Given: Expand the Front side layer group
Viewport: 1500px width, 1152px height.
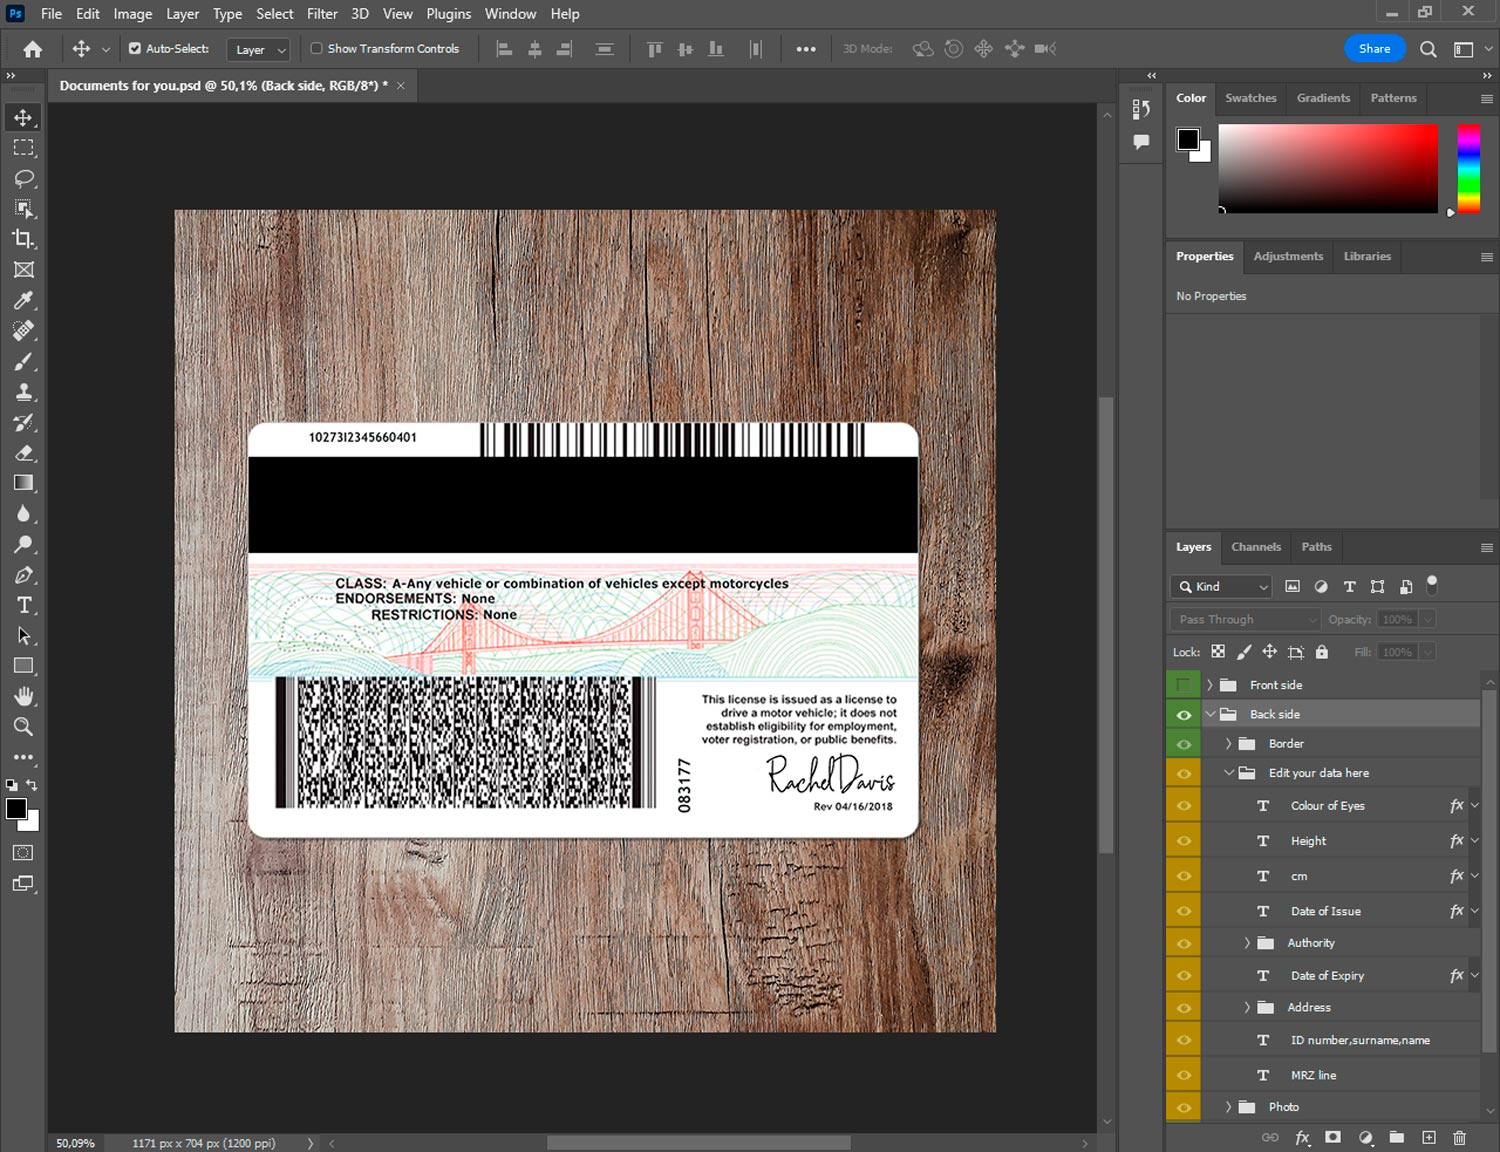Looking at the screenshot, I should 1209,685.
